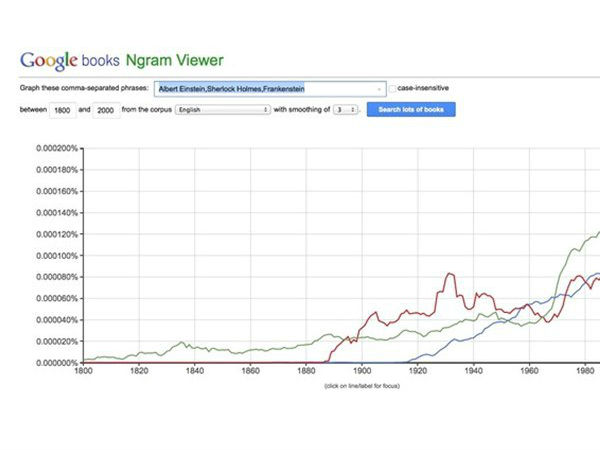Image resolution: width=600 pixels, height=450 pixels.
Task: Open the English corpus dropdown
Action: coord(221,109)
